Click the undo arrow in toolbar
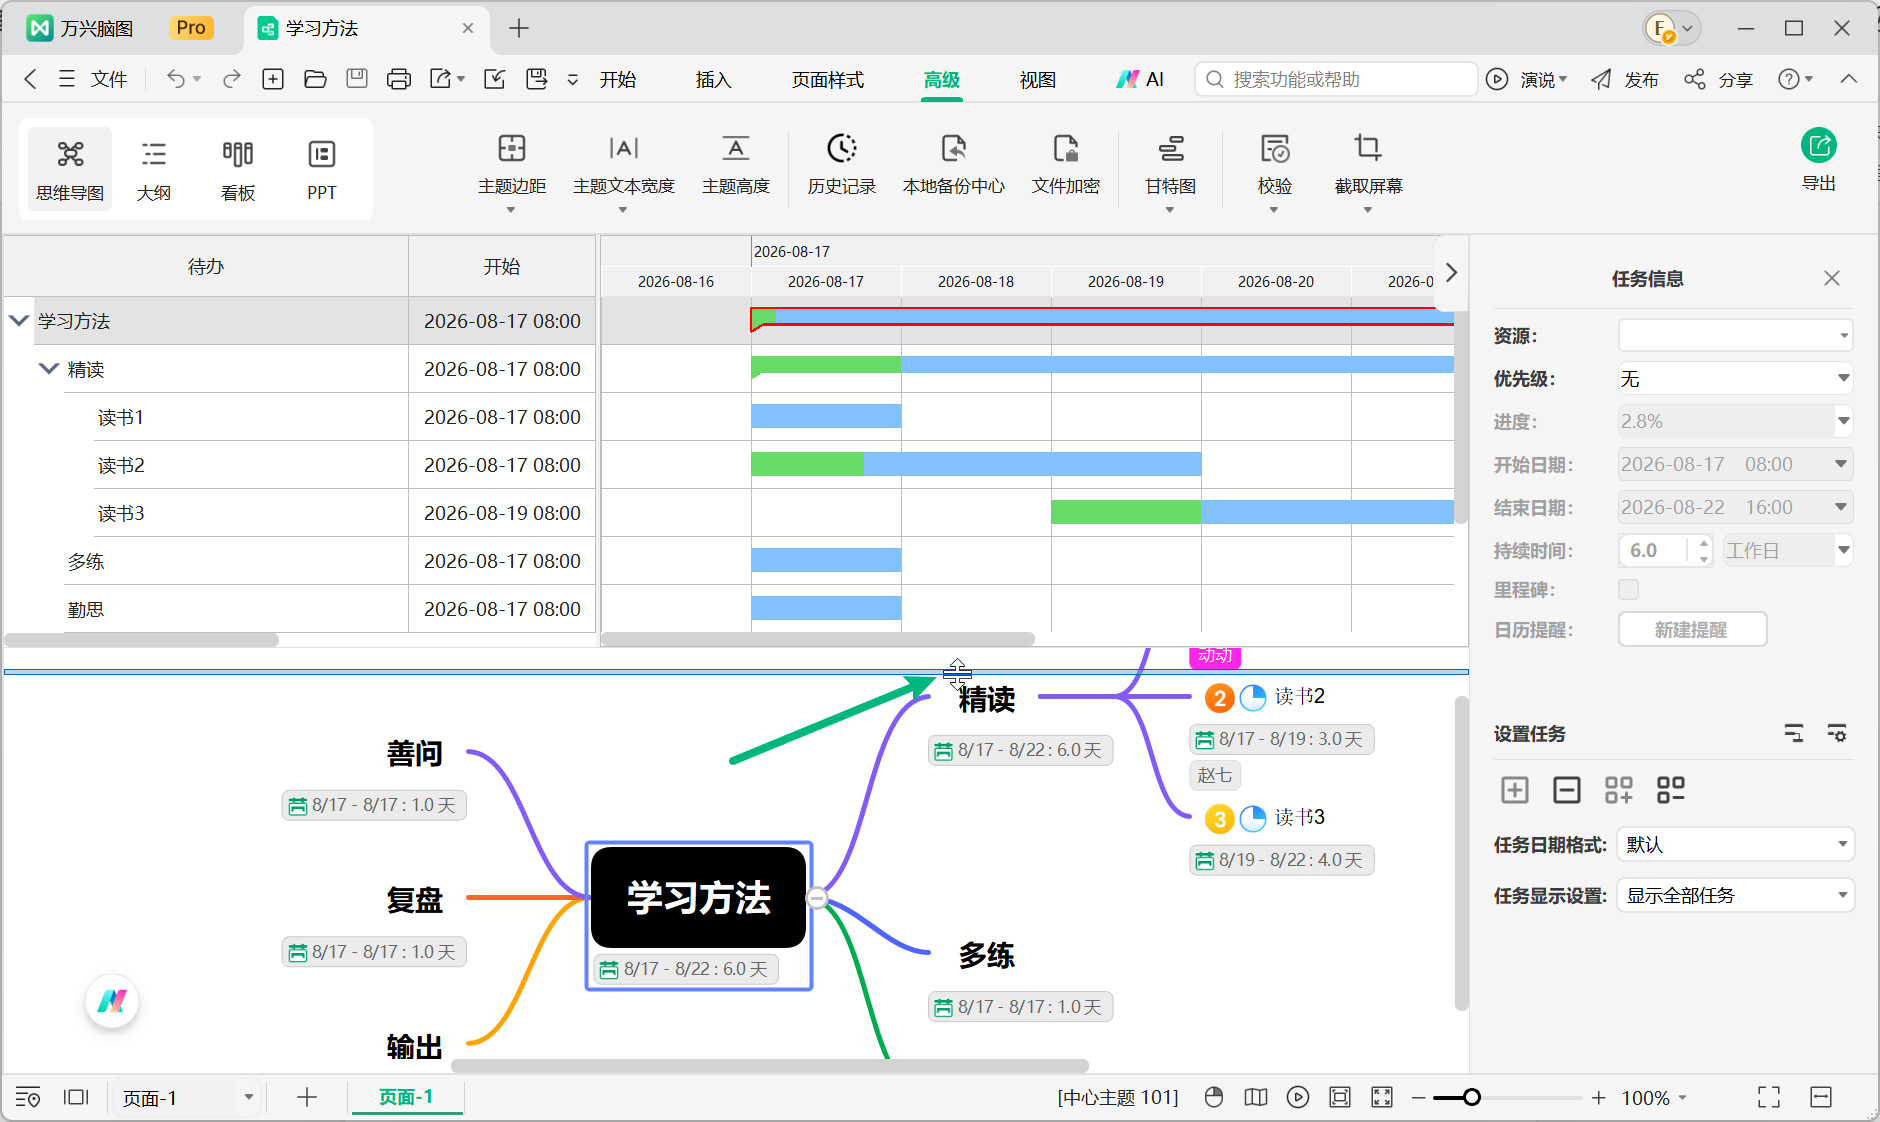The height and width of the screenshot is (1122, 1880). point(175,79)
